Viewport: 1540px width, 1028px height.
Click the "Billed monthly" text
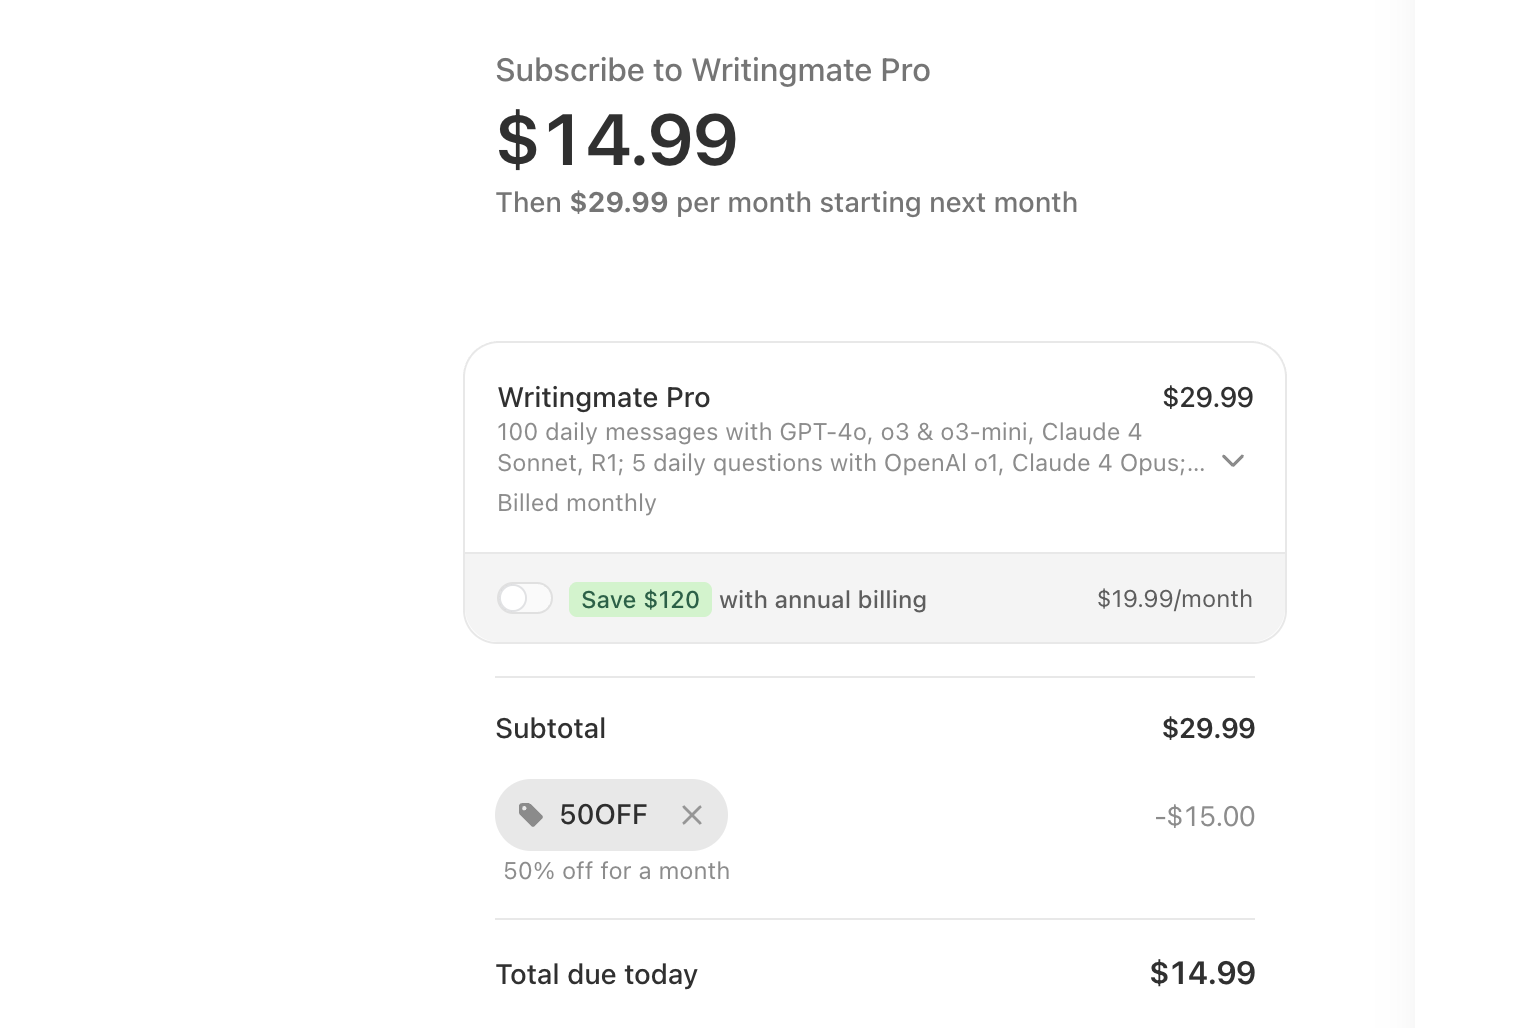(577, 503)
